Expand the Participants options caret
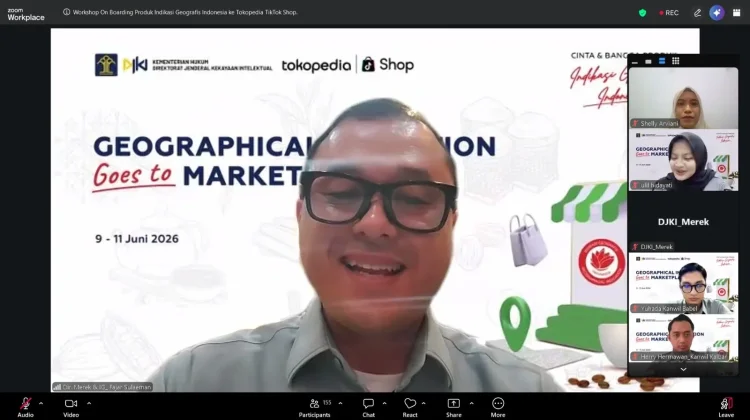Image resolution: width=750 pixels, height=420 pixels. coord(340,403)
